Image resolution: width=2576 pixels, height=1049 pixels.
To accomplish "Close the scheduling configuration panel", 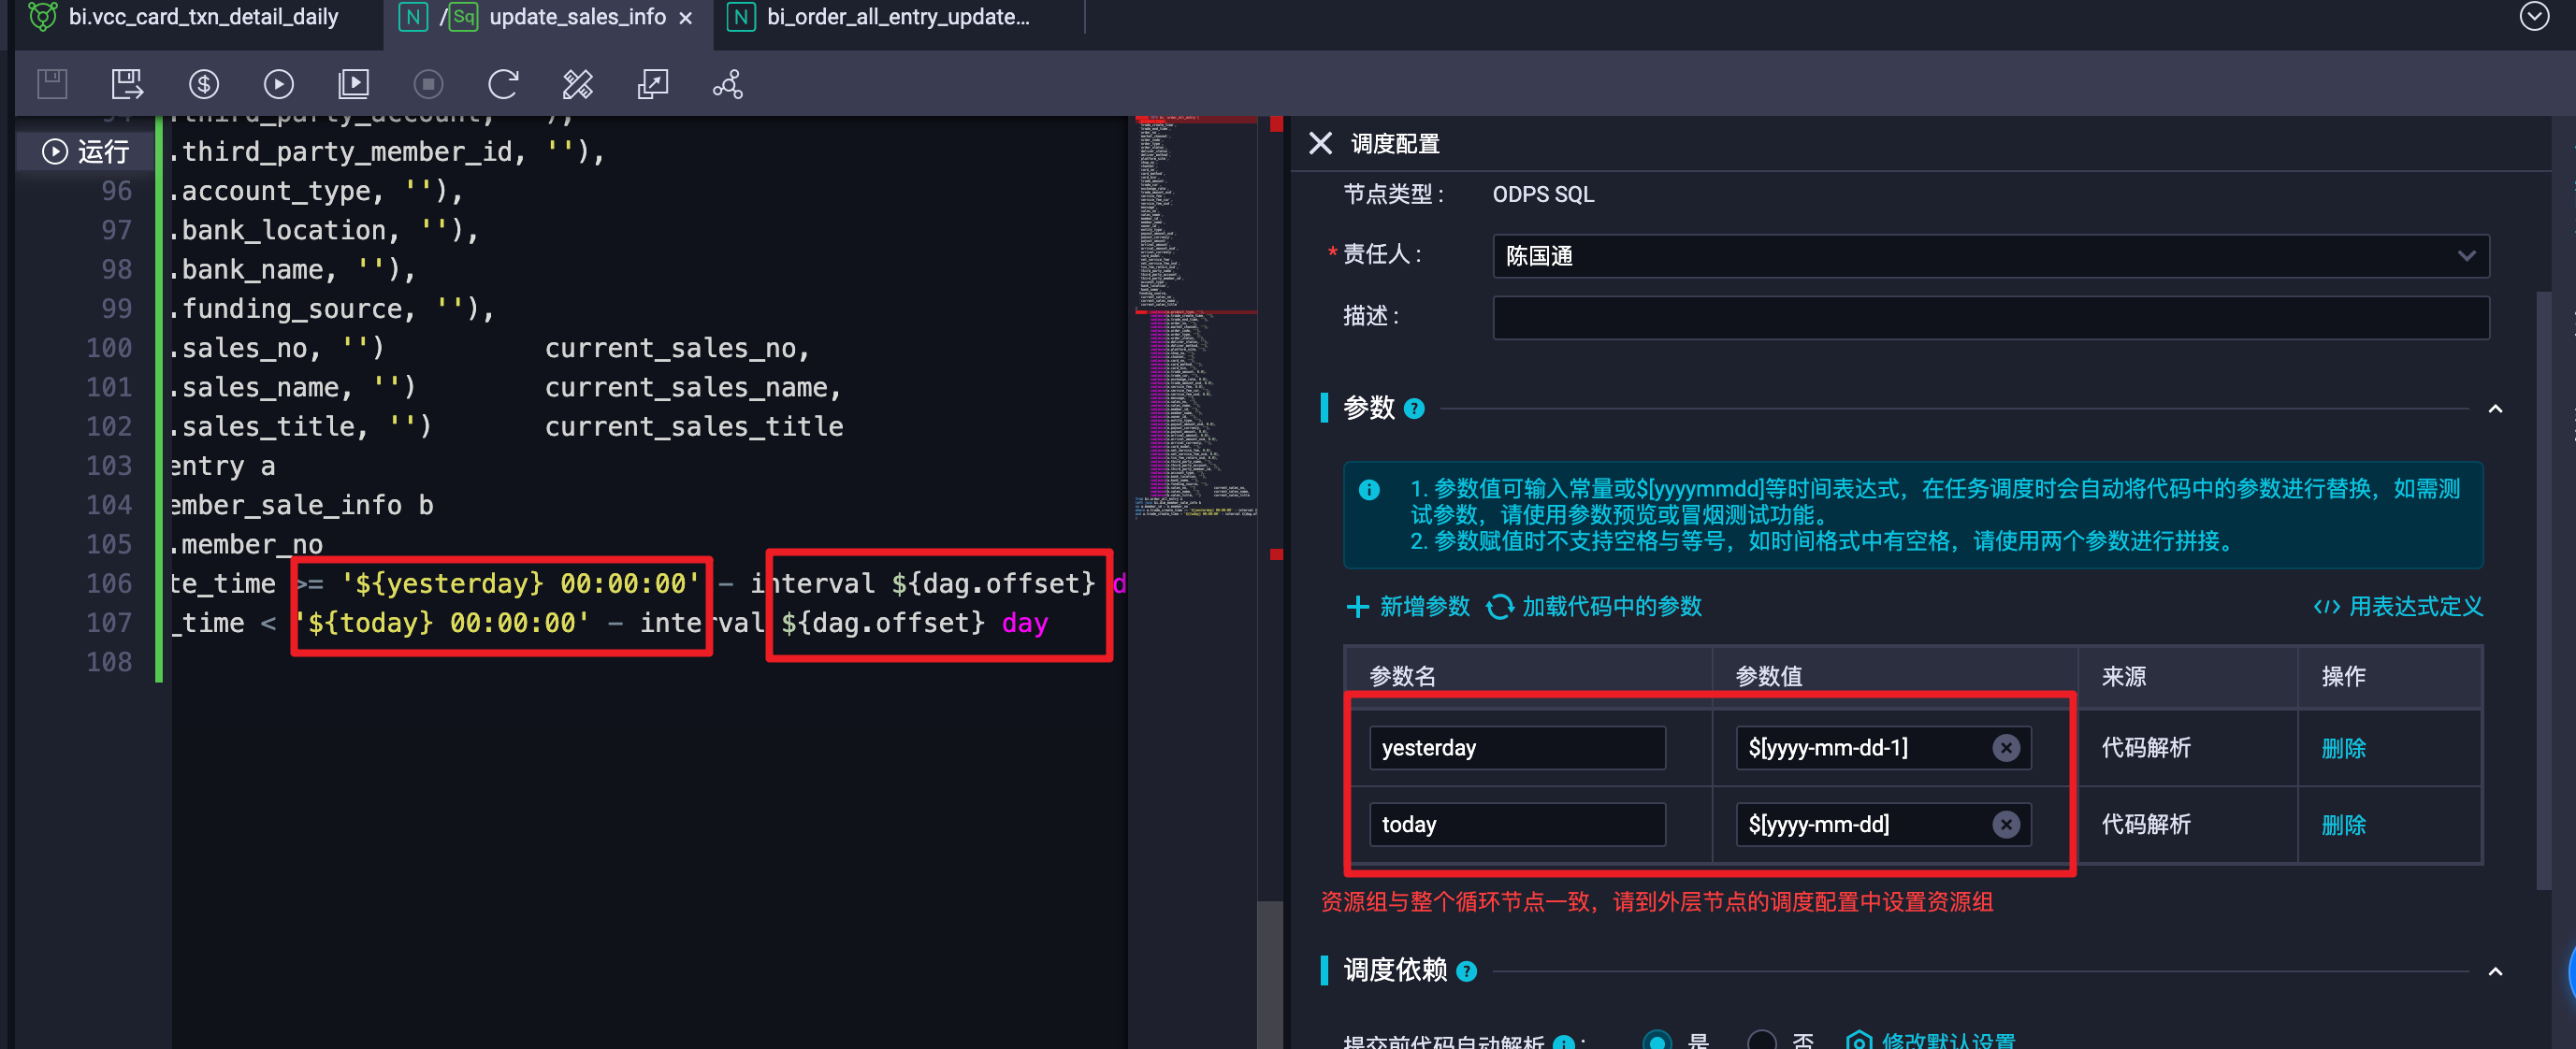I will point(1320,143).
